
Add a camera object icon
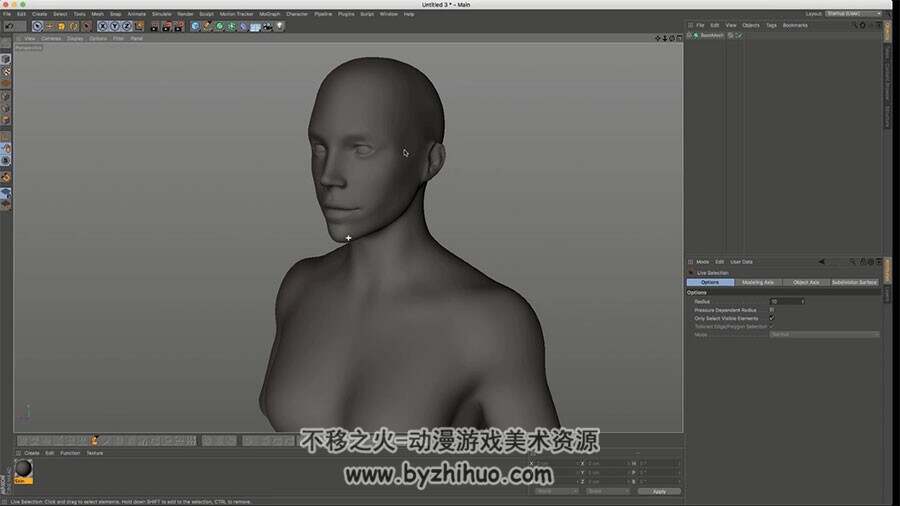[x=267, y=26]
